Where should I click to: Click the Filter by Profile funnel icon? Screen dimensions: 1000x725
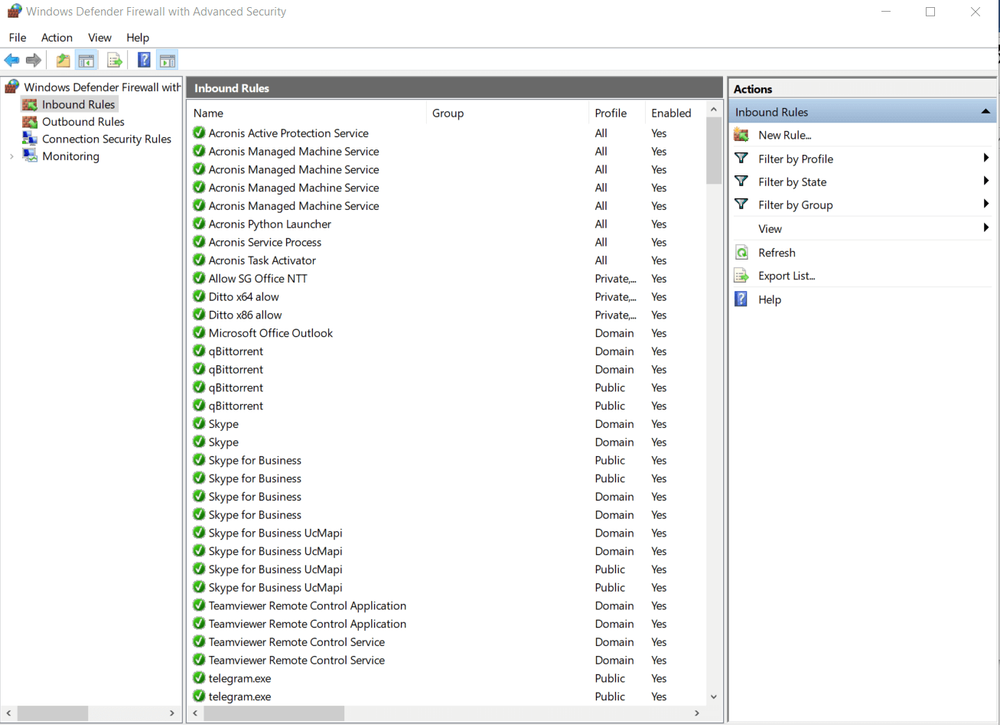click(x=741, y=158)
